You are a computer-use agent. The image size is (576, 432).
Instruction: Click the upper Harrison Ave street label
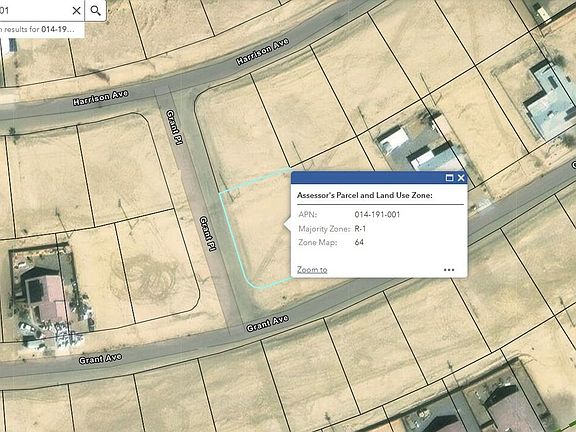pos(262,51)
